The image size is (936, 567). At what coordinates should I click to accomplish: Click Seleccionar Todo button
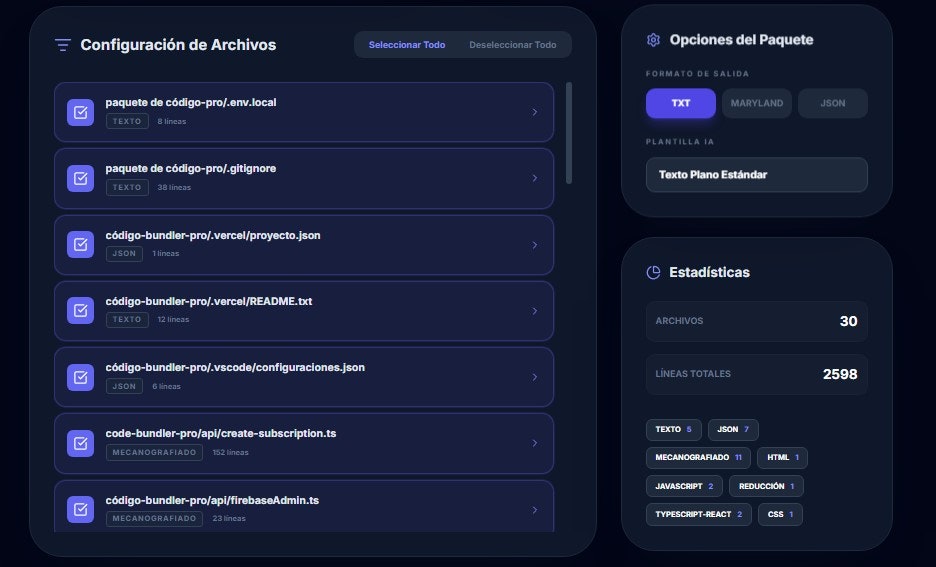click(x=407, y=45)
